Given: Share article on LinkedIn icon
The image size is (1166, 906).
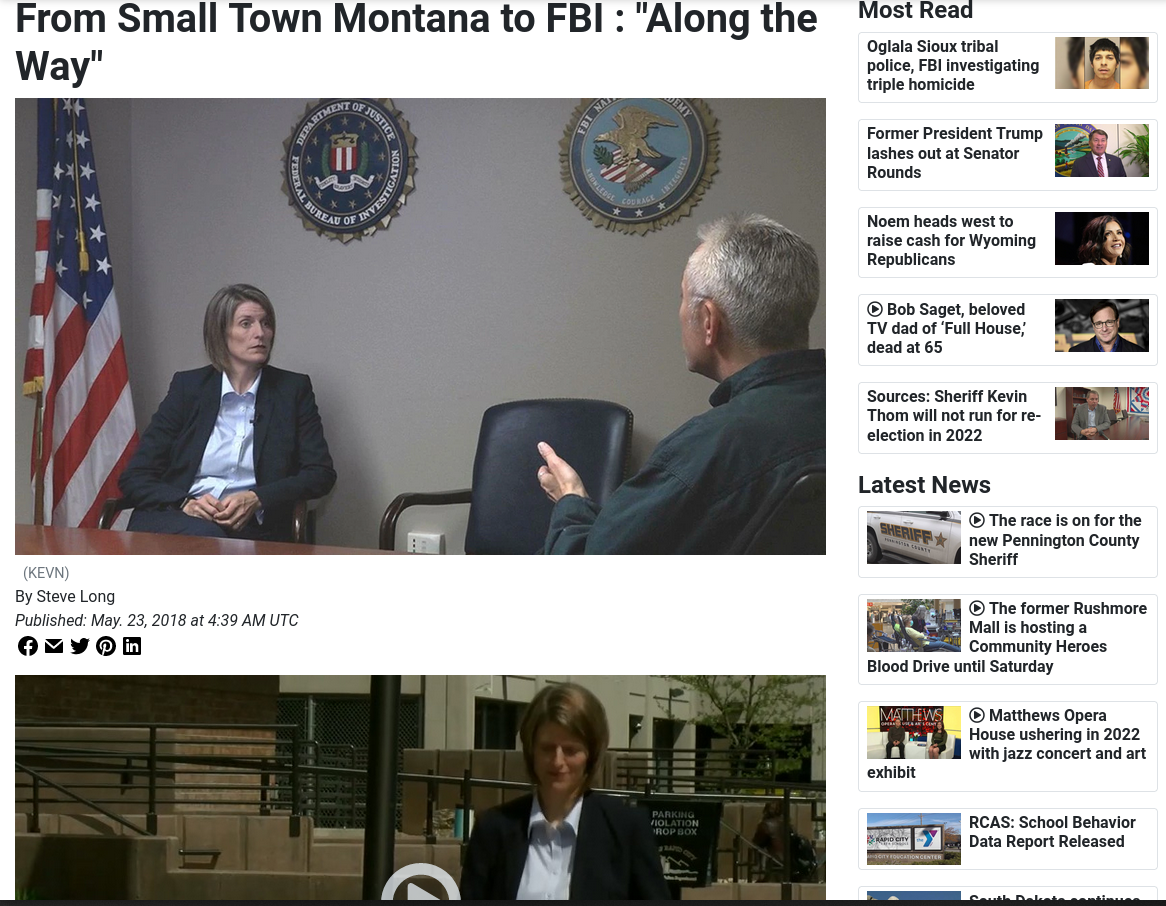Looking at the screenshot, I should point(132,646).
